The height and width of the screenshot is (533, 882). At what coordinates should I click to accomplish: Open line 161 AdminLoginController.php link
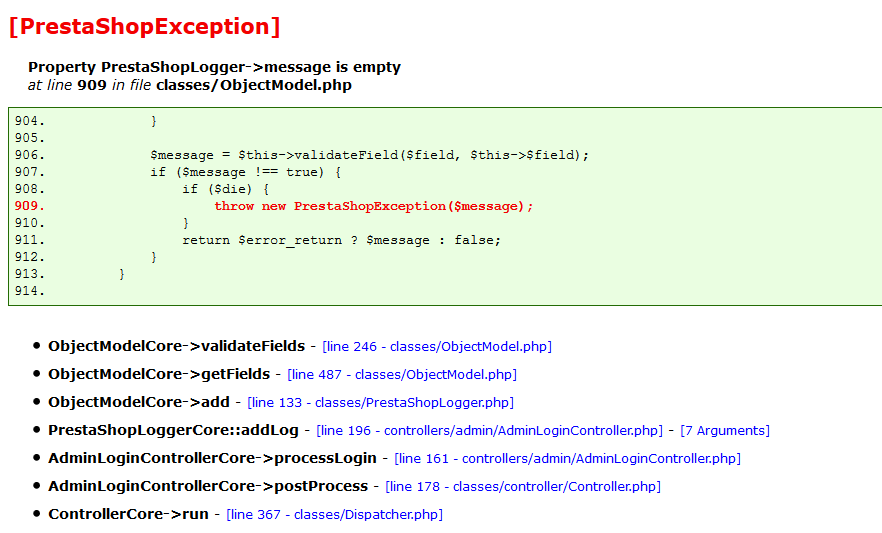click(x=568, y=459)
